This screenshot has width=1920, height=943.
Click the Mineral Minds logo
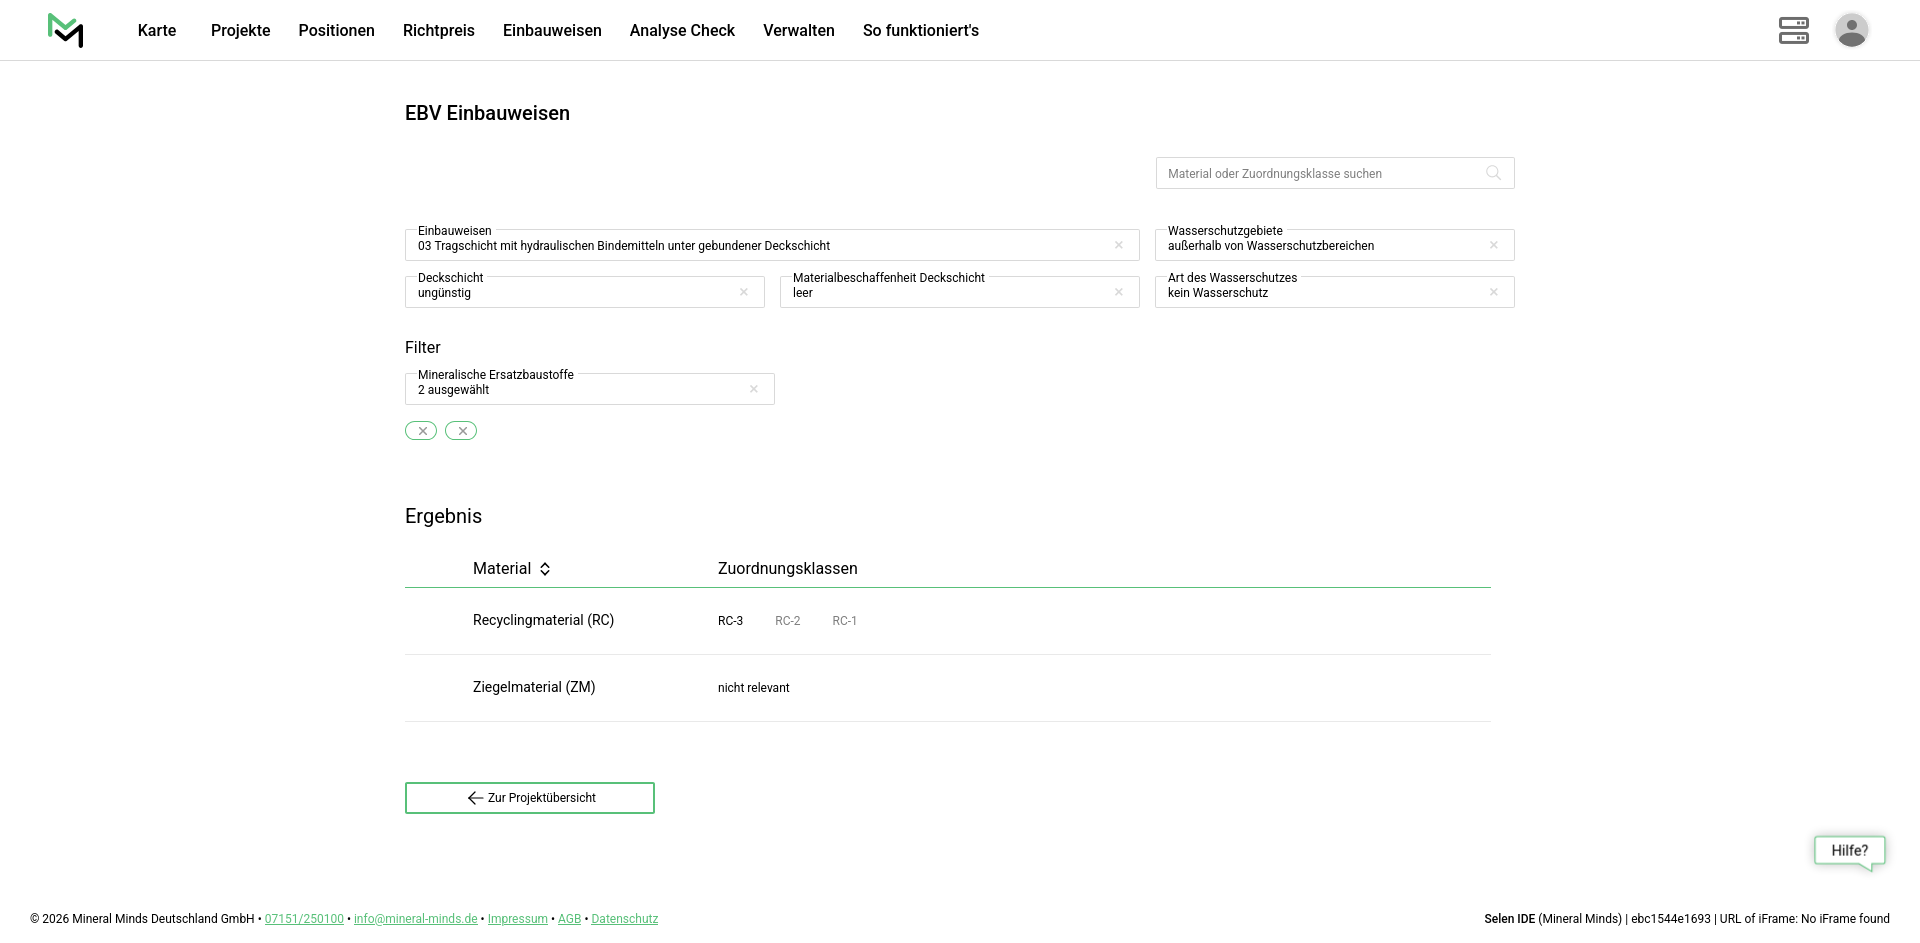coord(66,30)
